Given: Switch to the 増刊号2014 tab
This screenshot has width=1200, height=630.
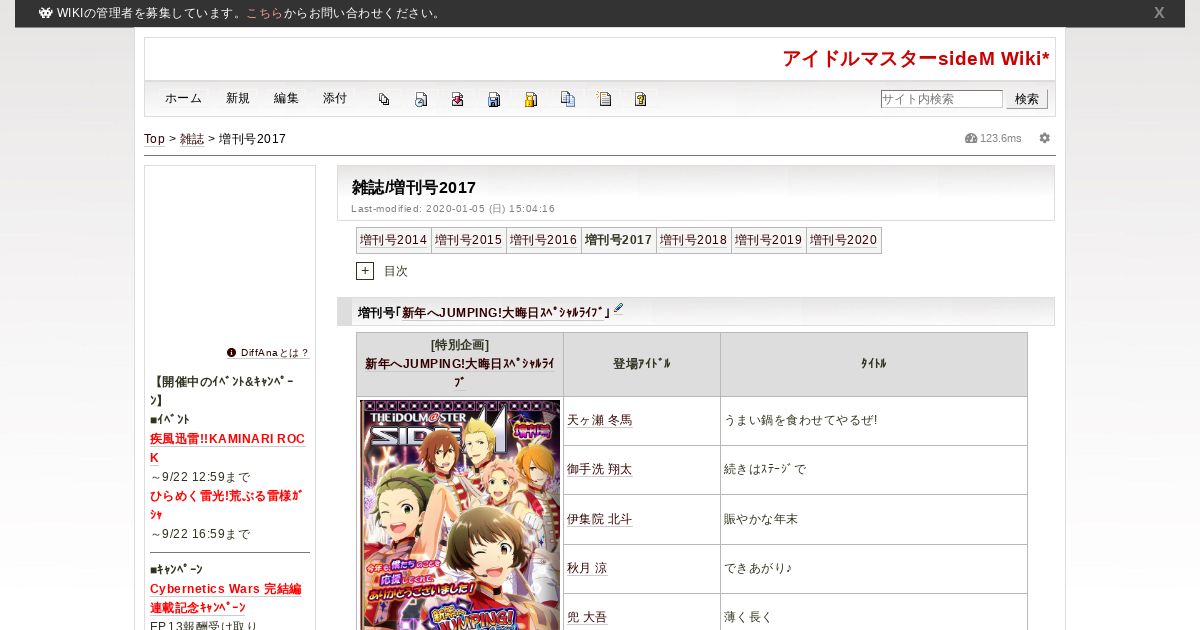Looking at the screenshot, I should tap(394, 240).
